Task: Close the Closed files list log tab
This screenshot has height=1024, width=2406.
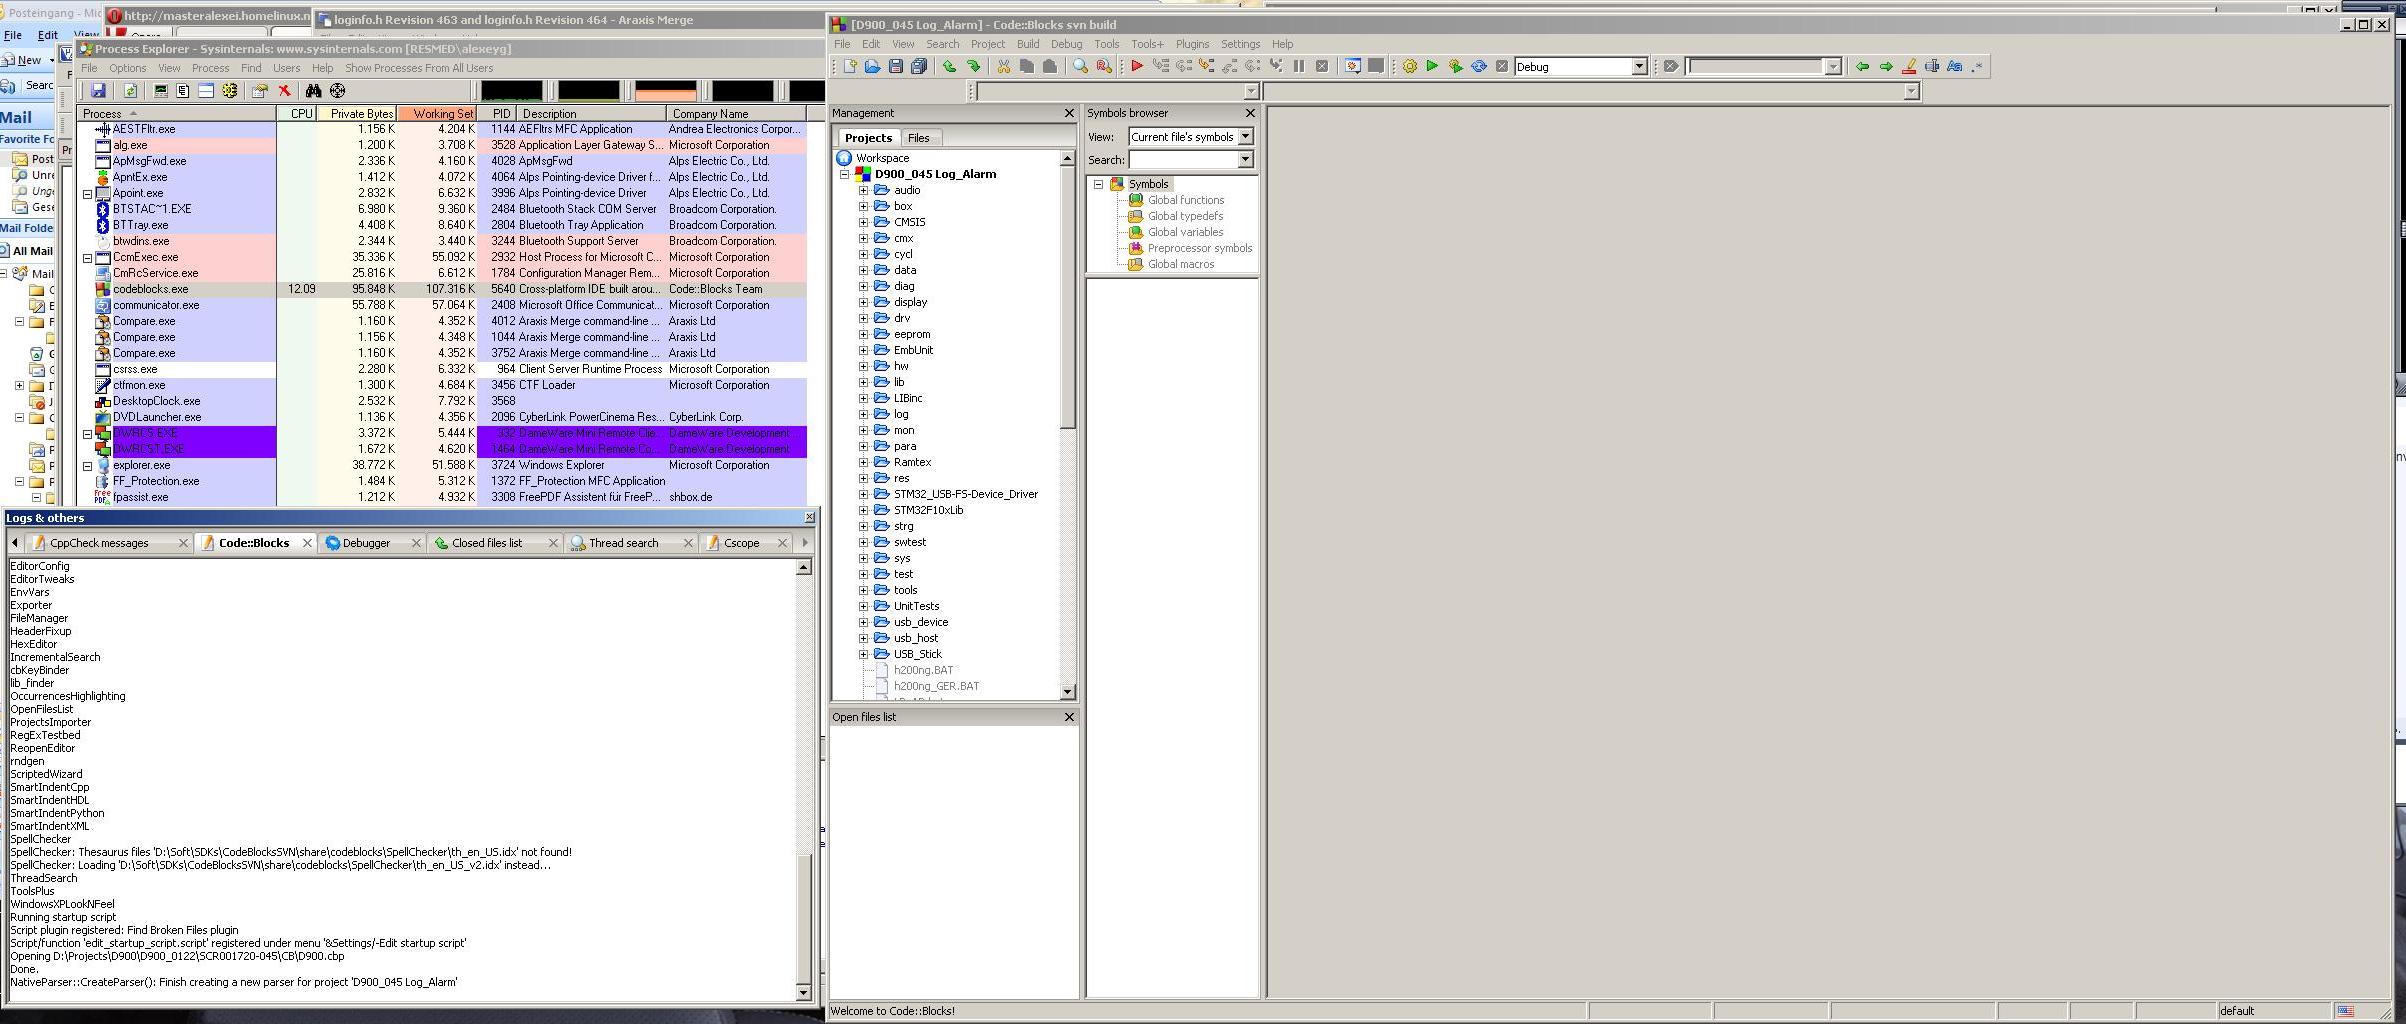Action: point(553,543)
